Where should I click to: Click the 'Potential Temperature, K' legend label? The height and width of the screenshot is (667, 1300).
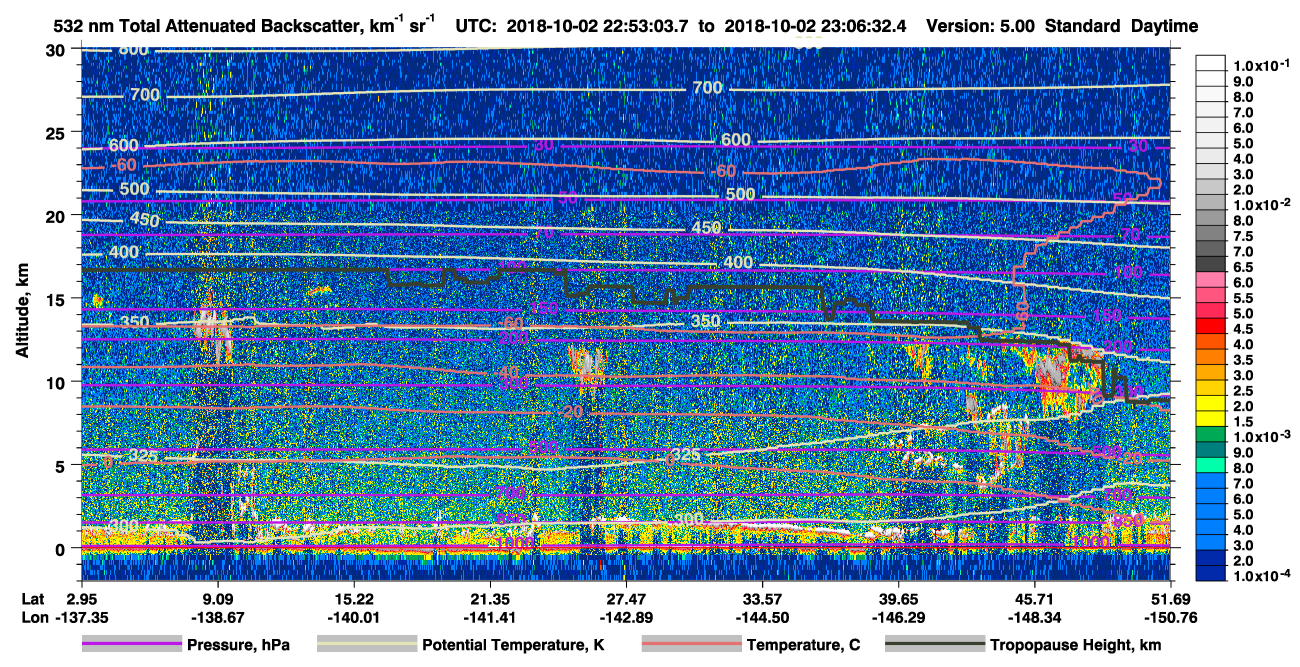514,646
